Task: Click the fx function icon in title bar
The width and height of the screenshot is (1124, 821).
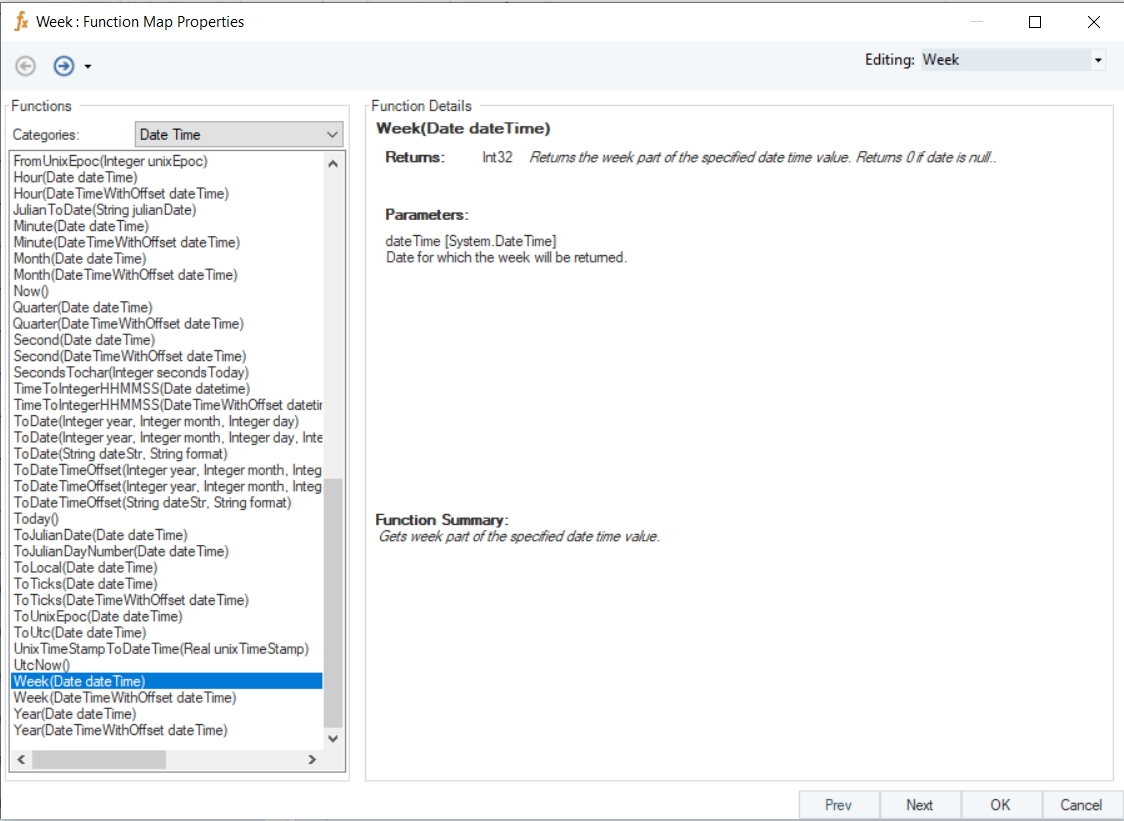Action: pyautogui.click(x=20, y=21)
